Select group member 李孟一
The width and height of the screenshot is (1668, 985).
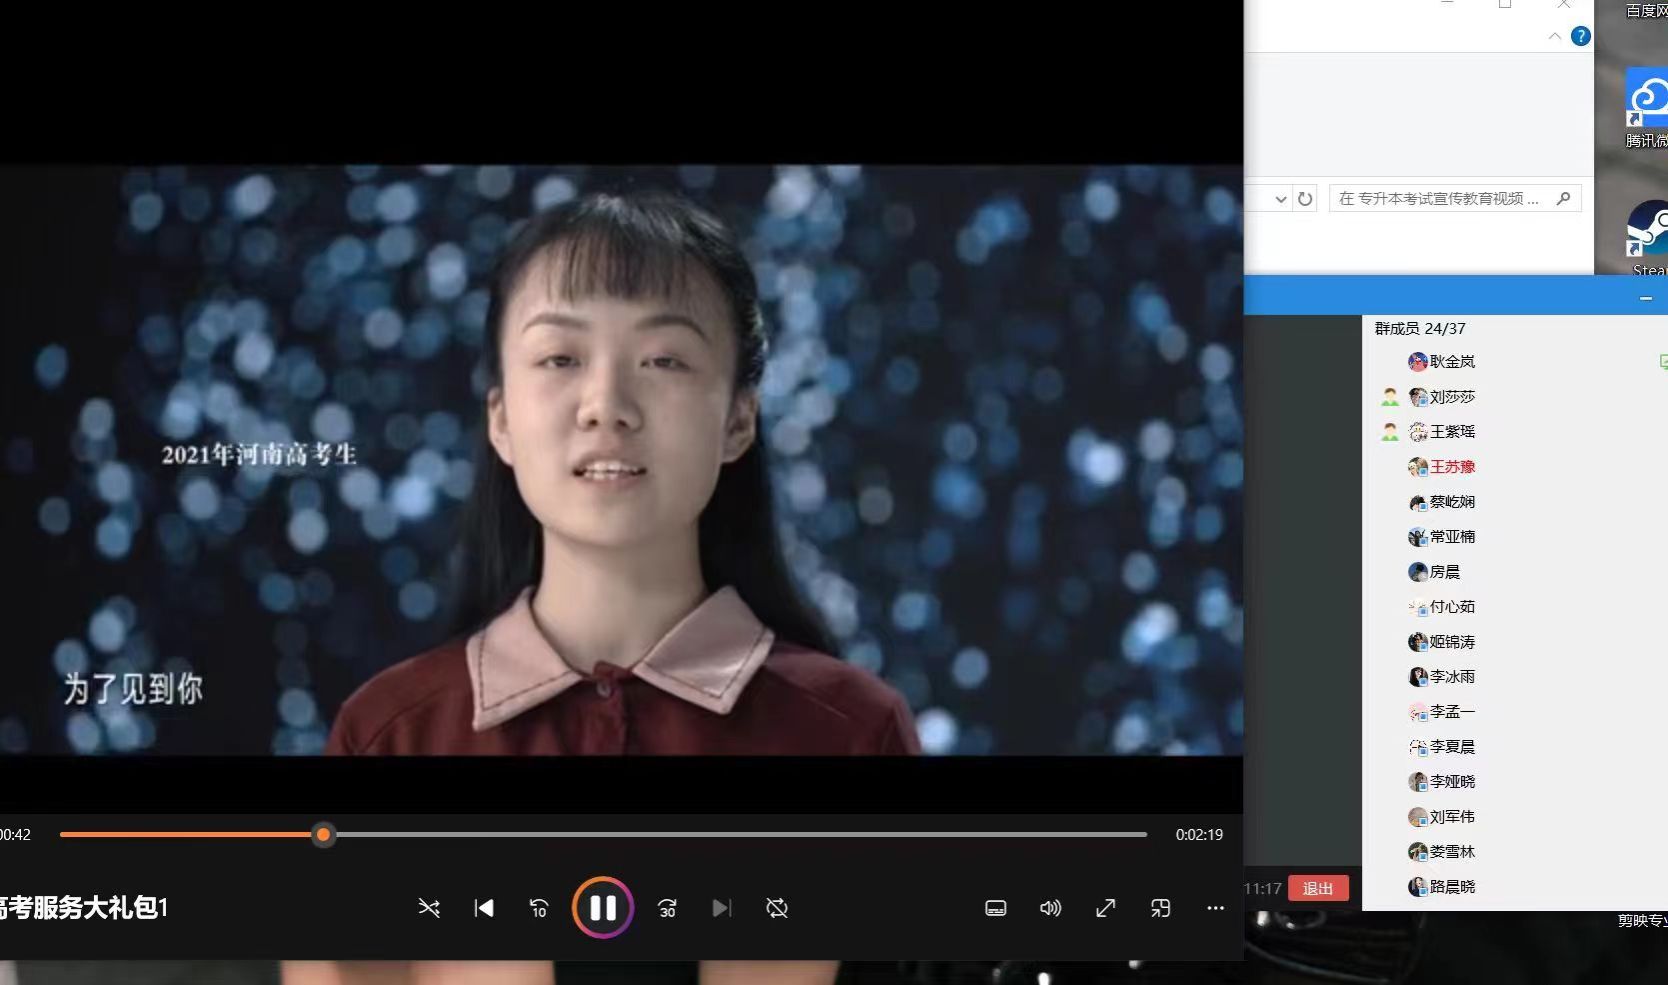[x=1452, y=712]
